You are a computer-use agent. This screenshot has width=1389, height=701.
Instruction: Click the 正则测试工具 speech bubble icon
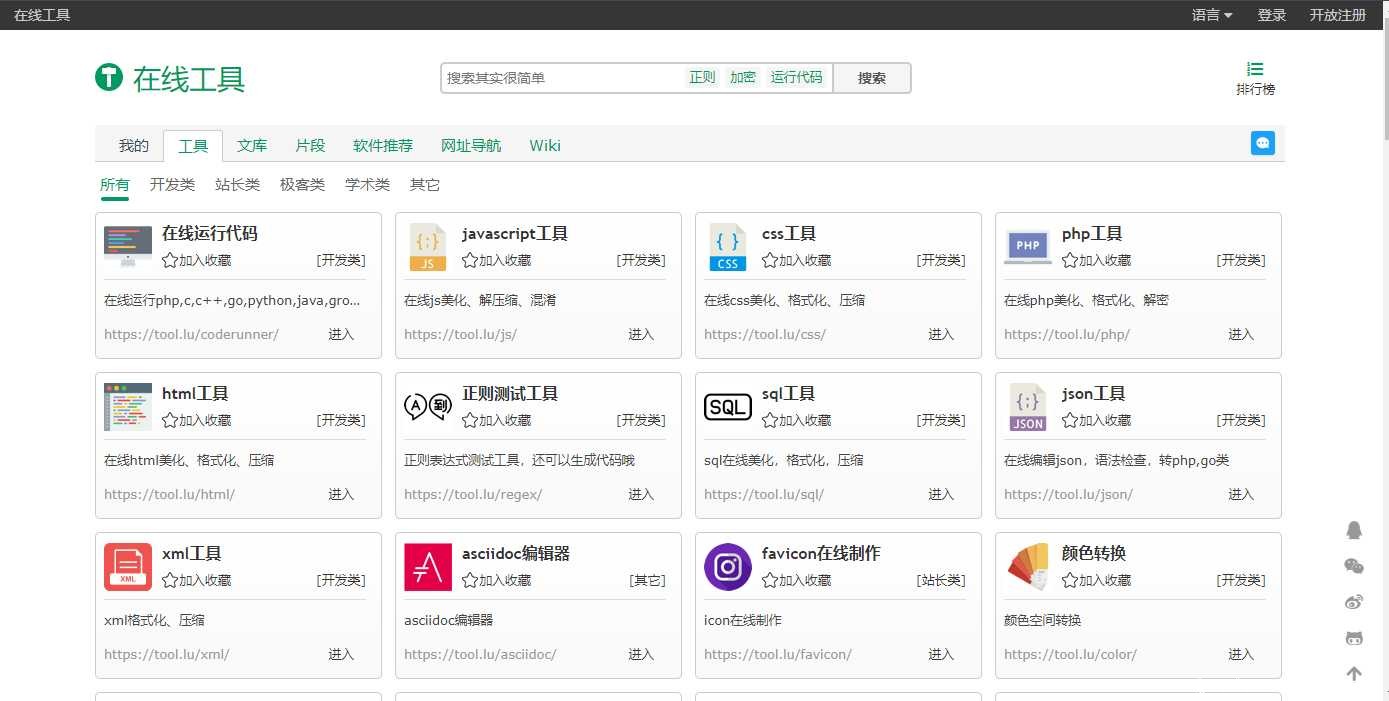[428, 406]
